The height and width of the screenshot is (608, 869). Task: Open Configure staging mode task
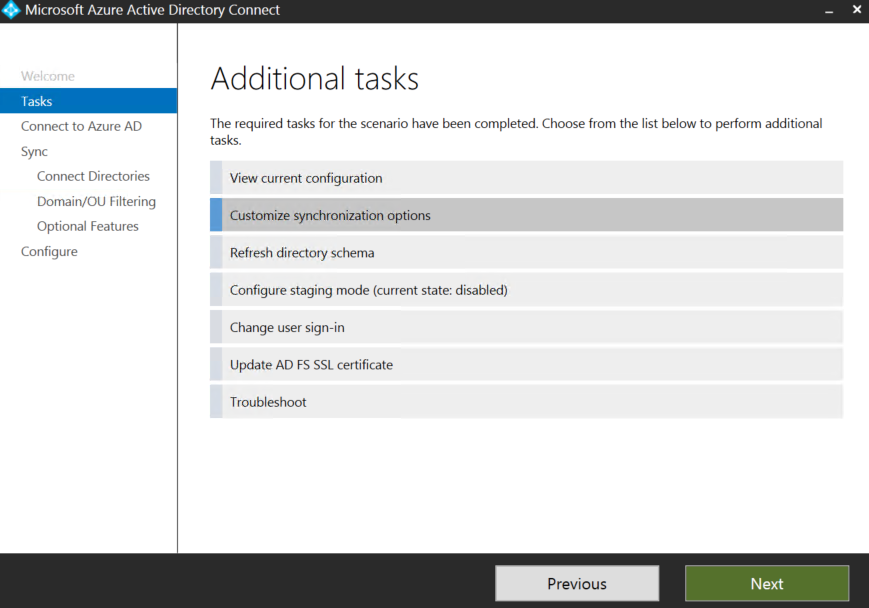(x=526, y=290)
